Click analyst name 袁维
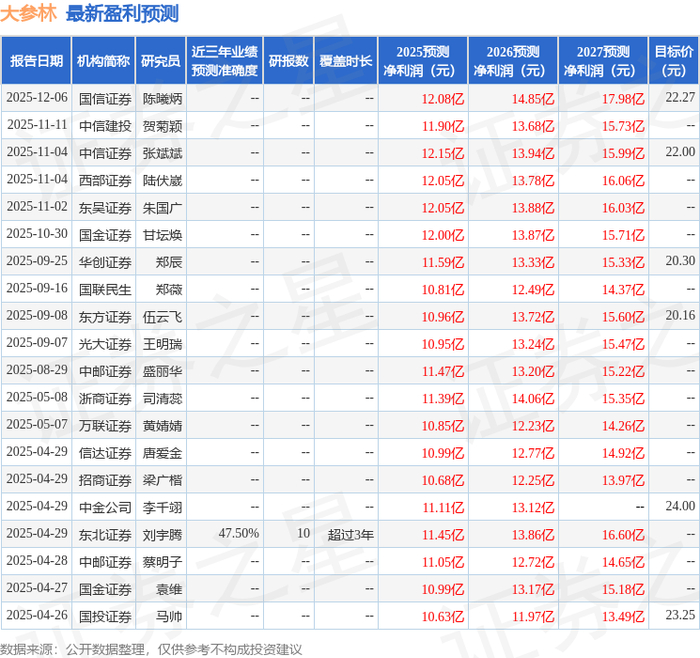 point(169,589)
